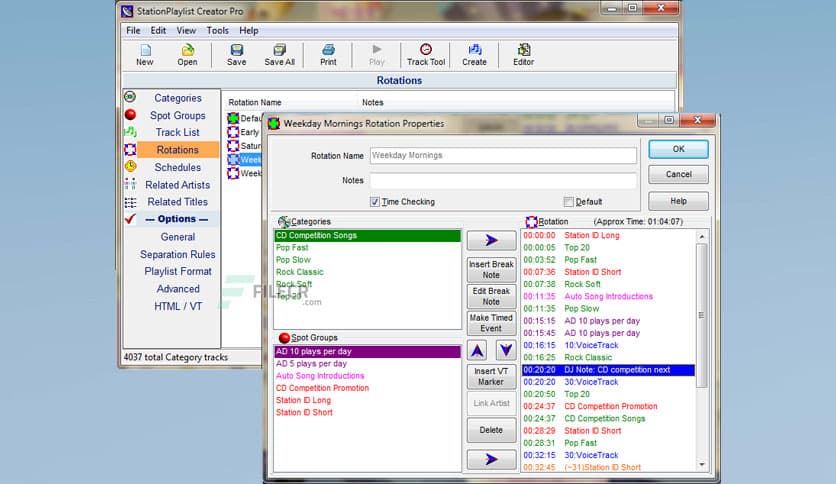Click the Saturday rotation row icon

click(233, 146)
